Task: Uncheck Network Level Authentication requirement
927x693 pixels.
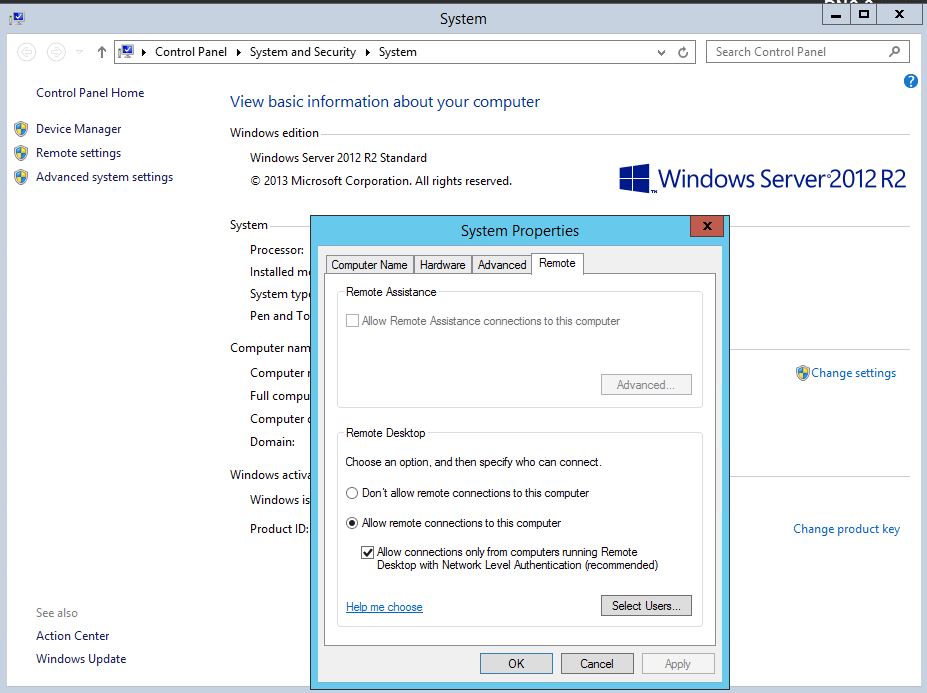Action: tap(368, 551)
